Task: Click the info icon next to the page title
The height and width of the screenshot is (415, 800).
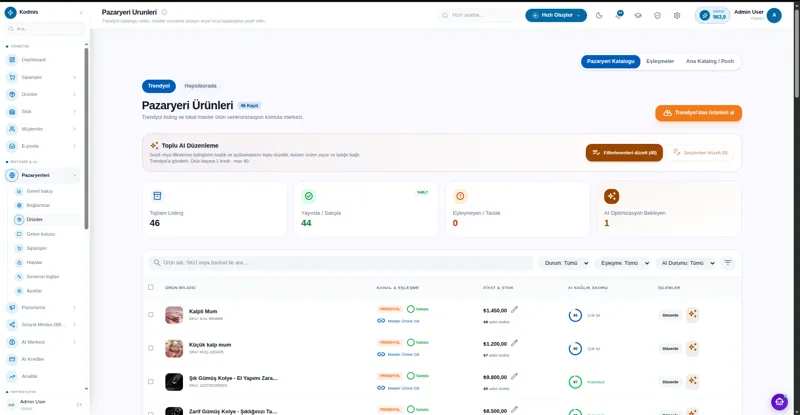Action: pyautogui.click(x=164, y=12)
